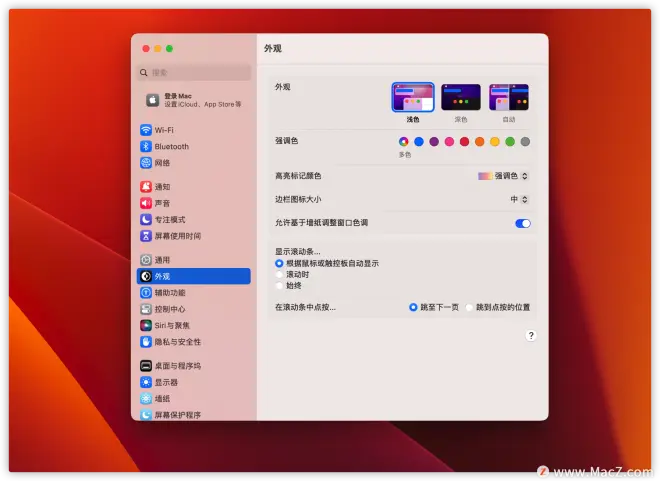Open the Bluetooth icon in sidebar
Screen dimensions: 660x481
(x=146, y=146)
